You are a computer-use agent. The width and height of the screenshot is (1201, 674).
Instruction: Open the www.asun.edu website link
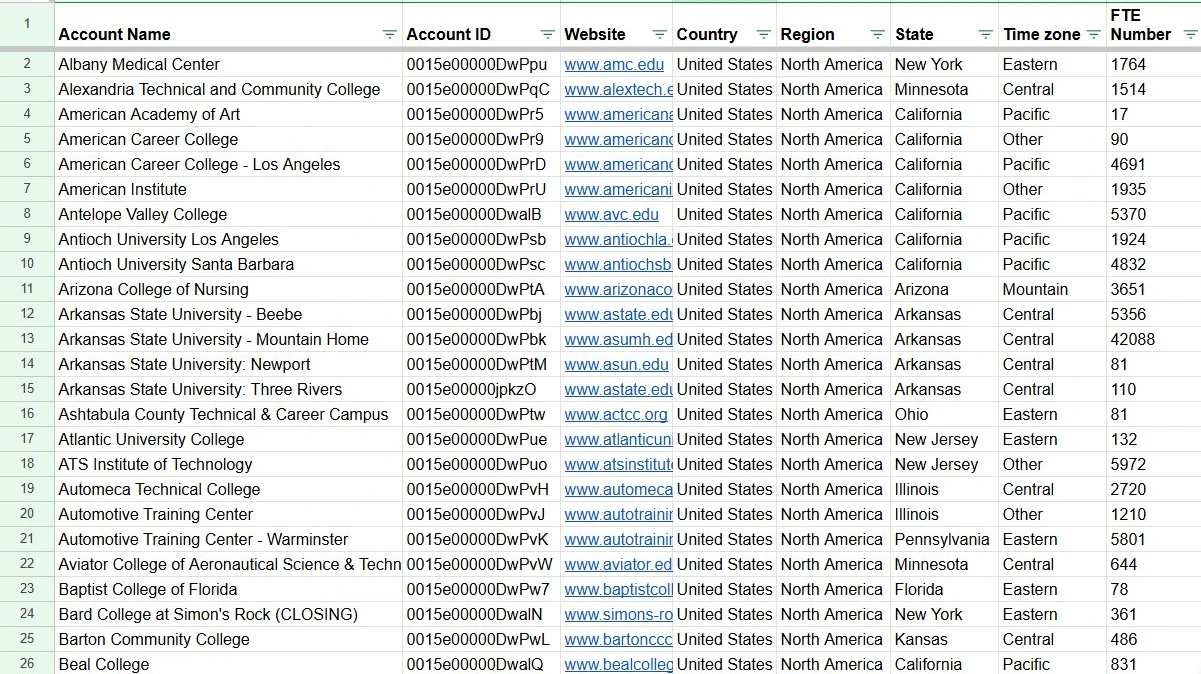(617, 364)
